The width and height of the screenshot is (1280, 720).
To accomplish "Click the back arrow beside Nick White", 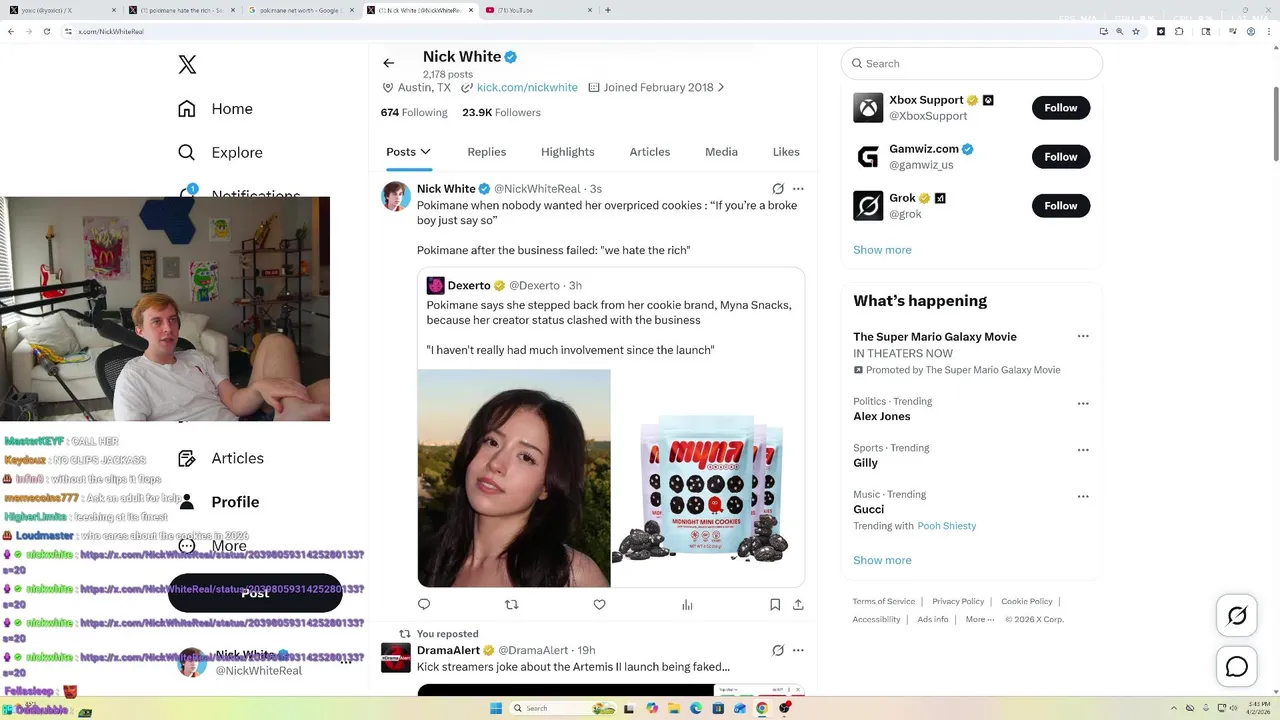I will pyautogui.click(x=389, y=63).
